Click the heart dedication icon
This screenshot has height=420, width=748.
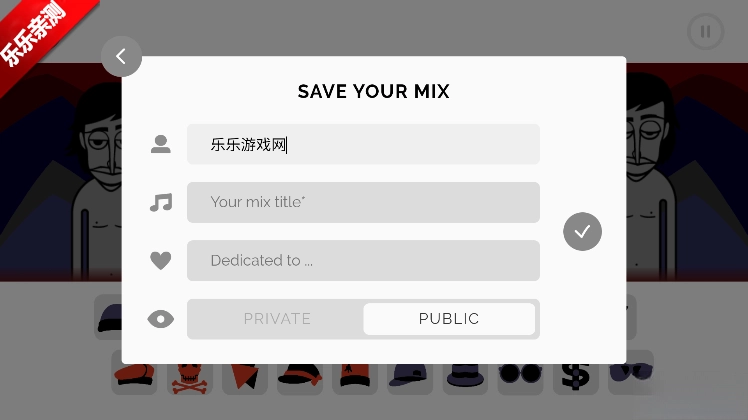point(160,261)
